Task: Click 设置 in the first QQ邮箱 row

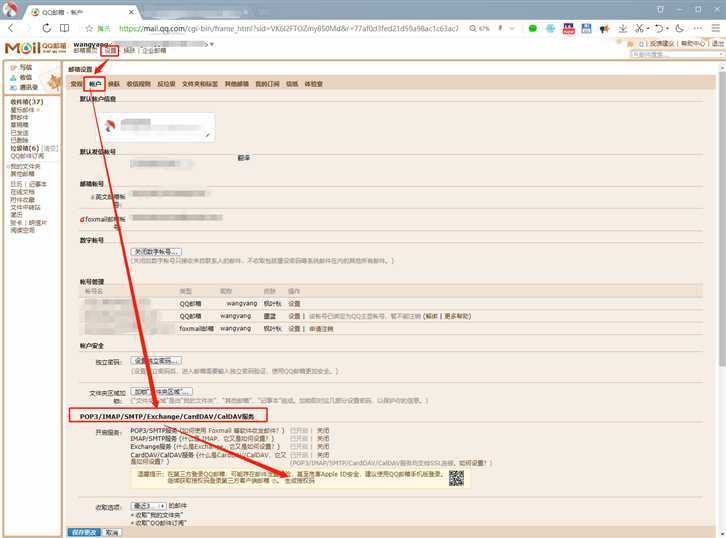Action: tap(294, 304)
